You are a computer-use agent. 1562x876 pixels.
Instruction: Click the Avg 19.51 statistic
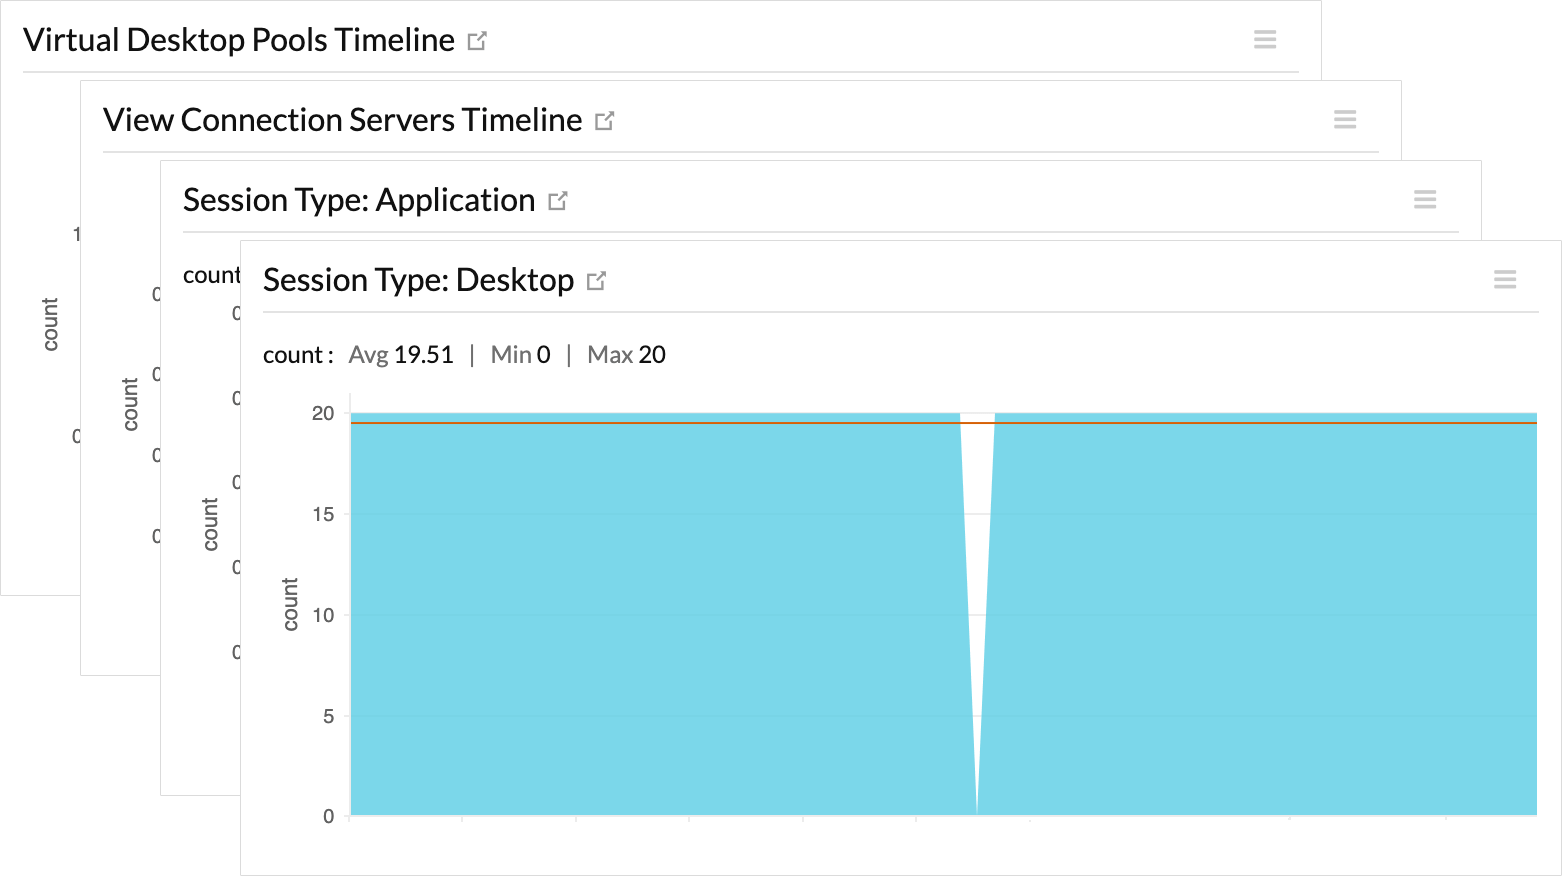coord(400,354)
